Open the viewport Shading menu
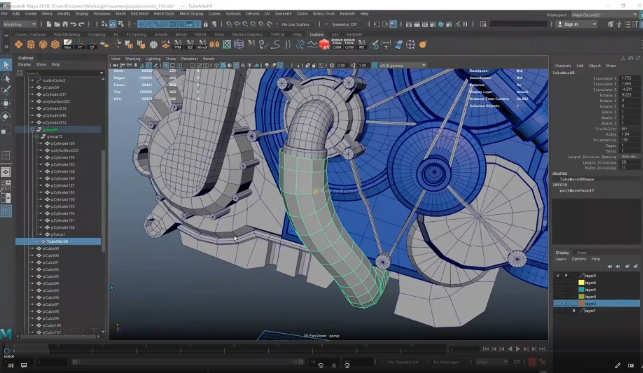Image resolution: width=643 pixels, height=373 pixels. (x=132, y=59)
